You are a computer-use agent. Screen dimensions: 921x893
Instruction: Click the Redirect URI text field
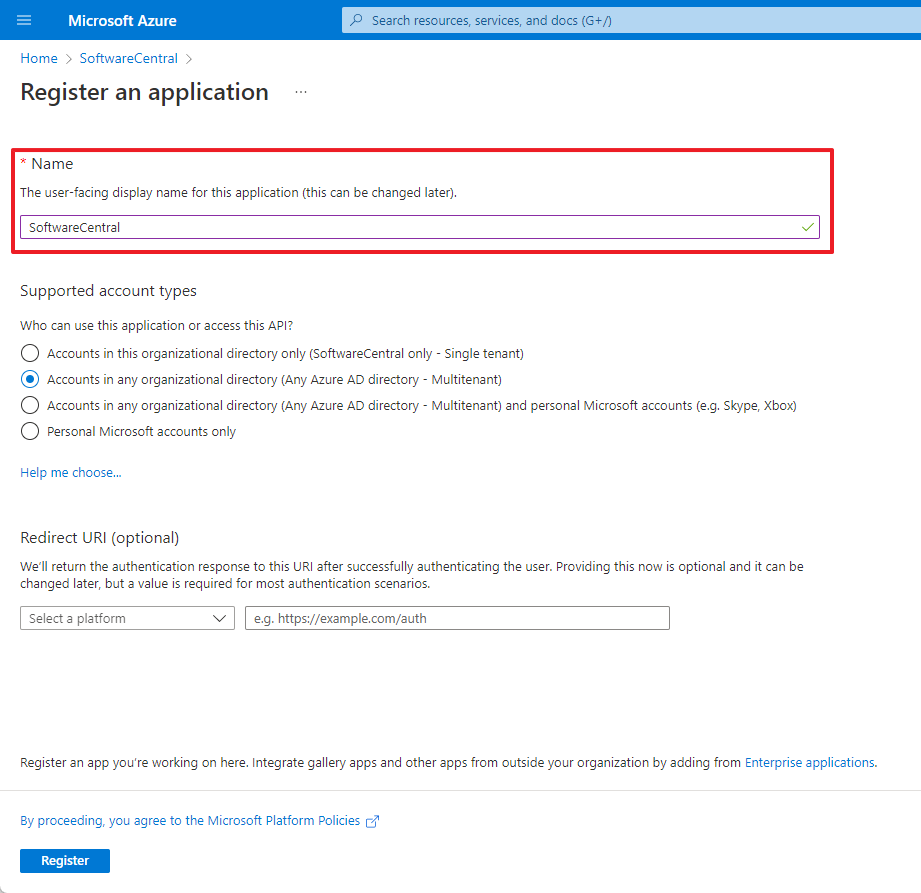pos(457,618)
